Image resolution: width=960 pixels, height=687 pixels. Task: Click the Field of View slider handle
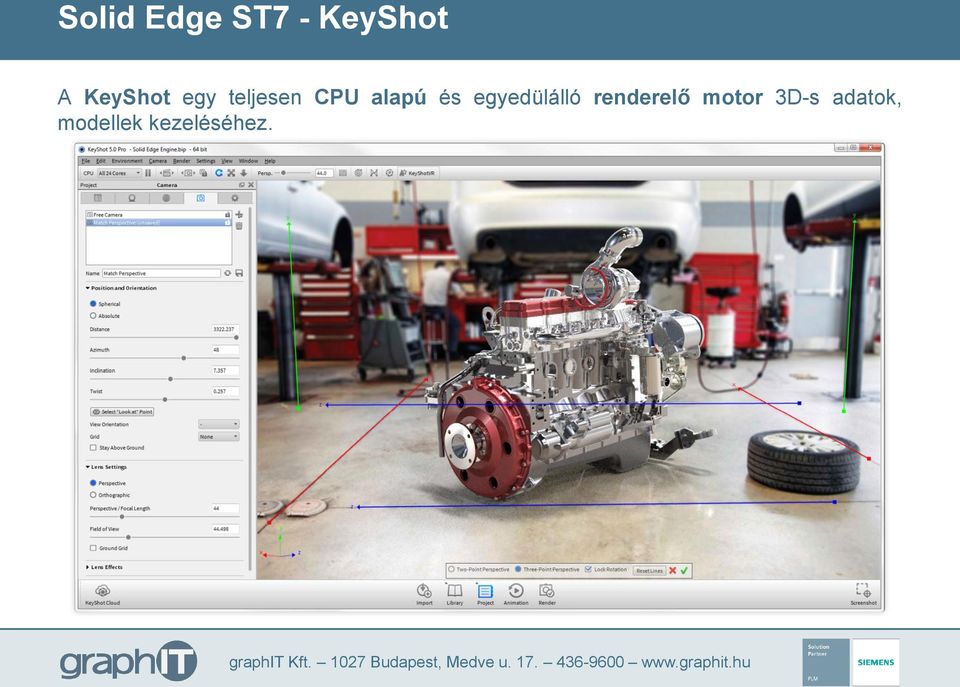click(x=128, y=537)
